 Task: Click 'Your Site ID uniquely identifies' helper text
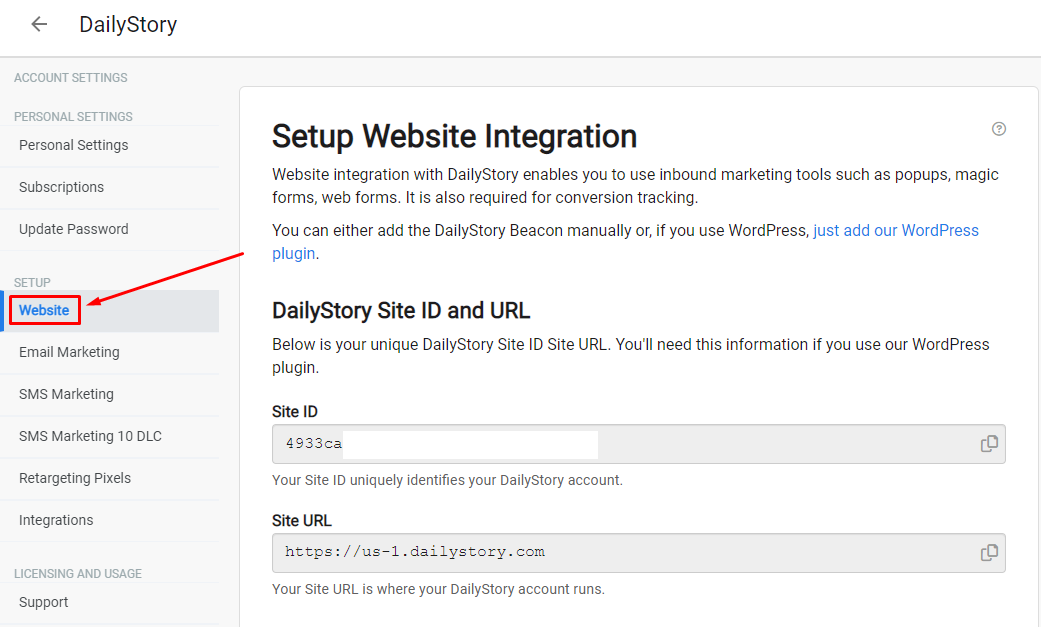447,480
